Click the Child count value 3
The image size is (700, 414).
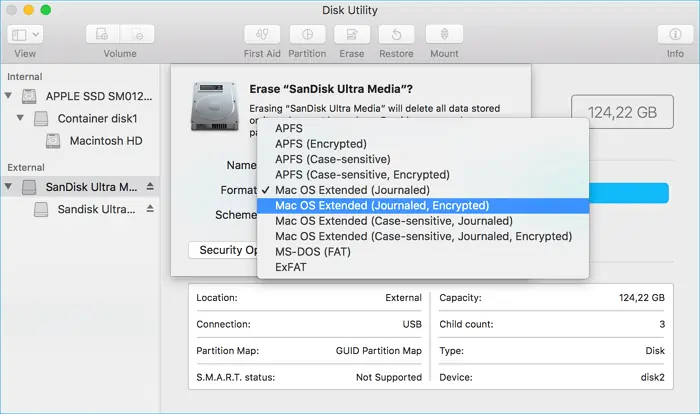662,324
